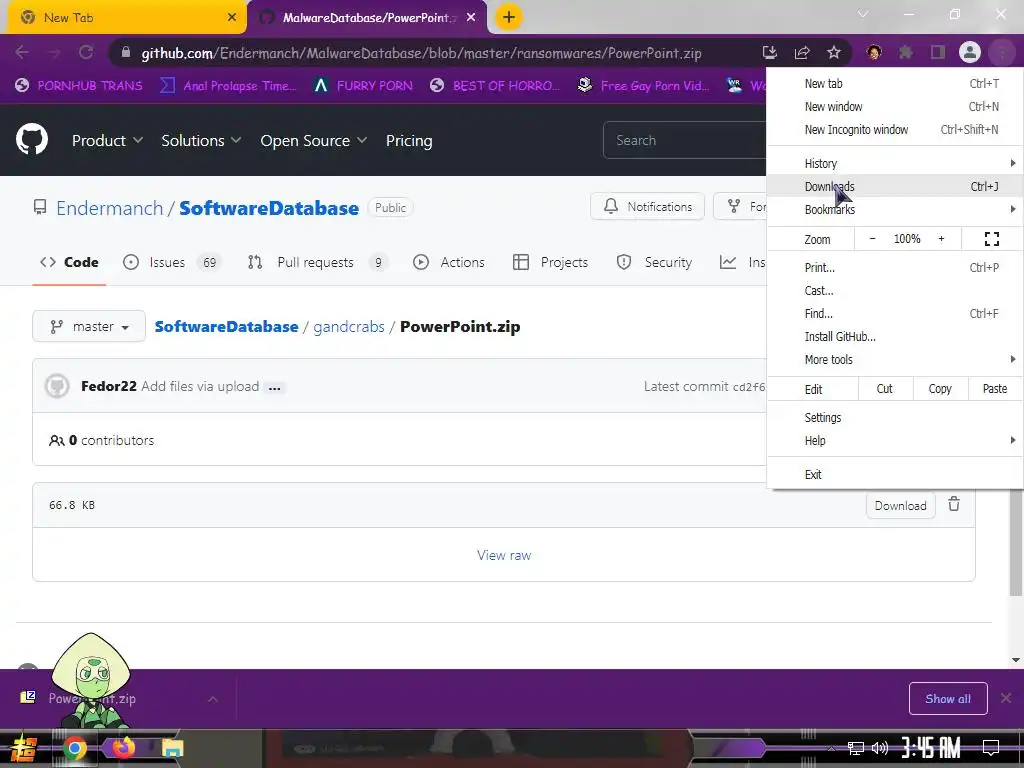Image resolution: width=1024 pixels, height=768 pixels.
Task: Open Google Chrome from the taskbar
Action: 74,748
